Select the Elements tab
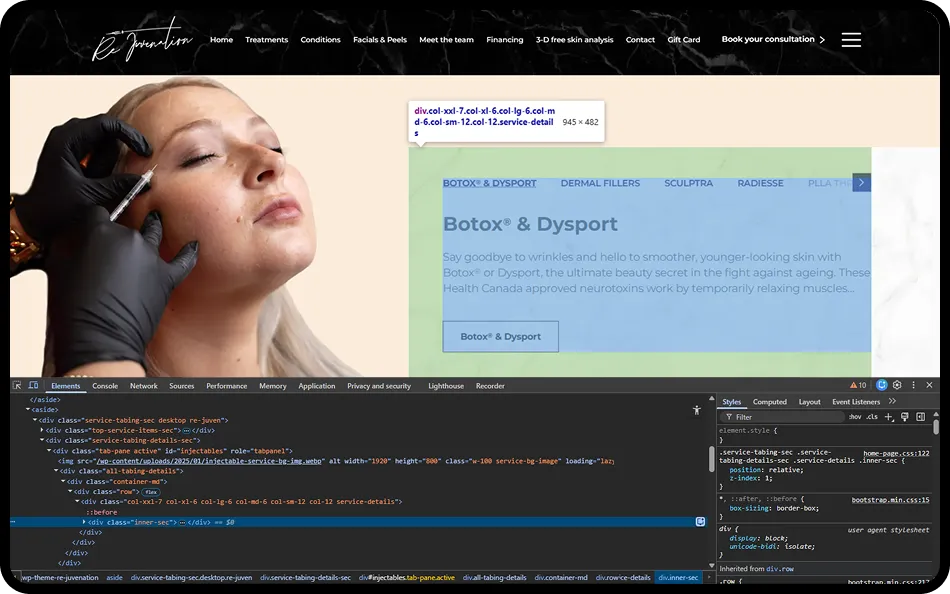This screenshot has width=950, height=594. point(65,385)
